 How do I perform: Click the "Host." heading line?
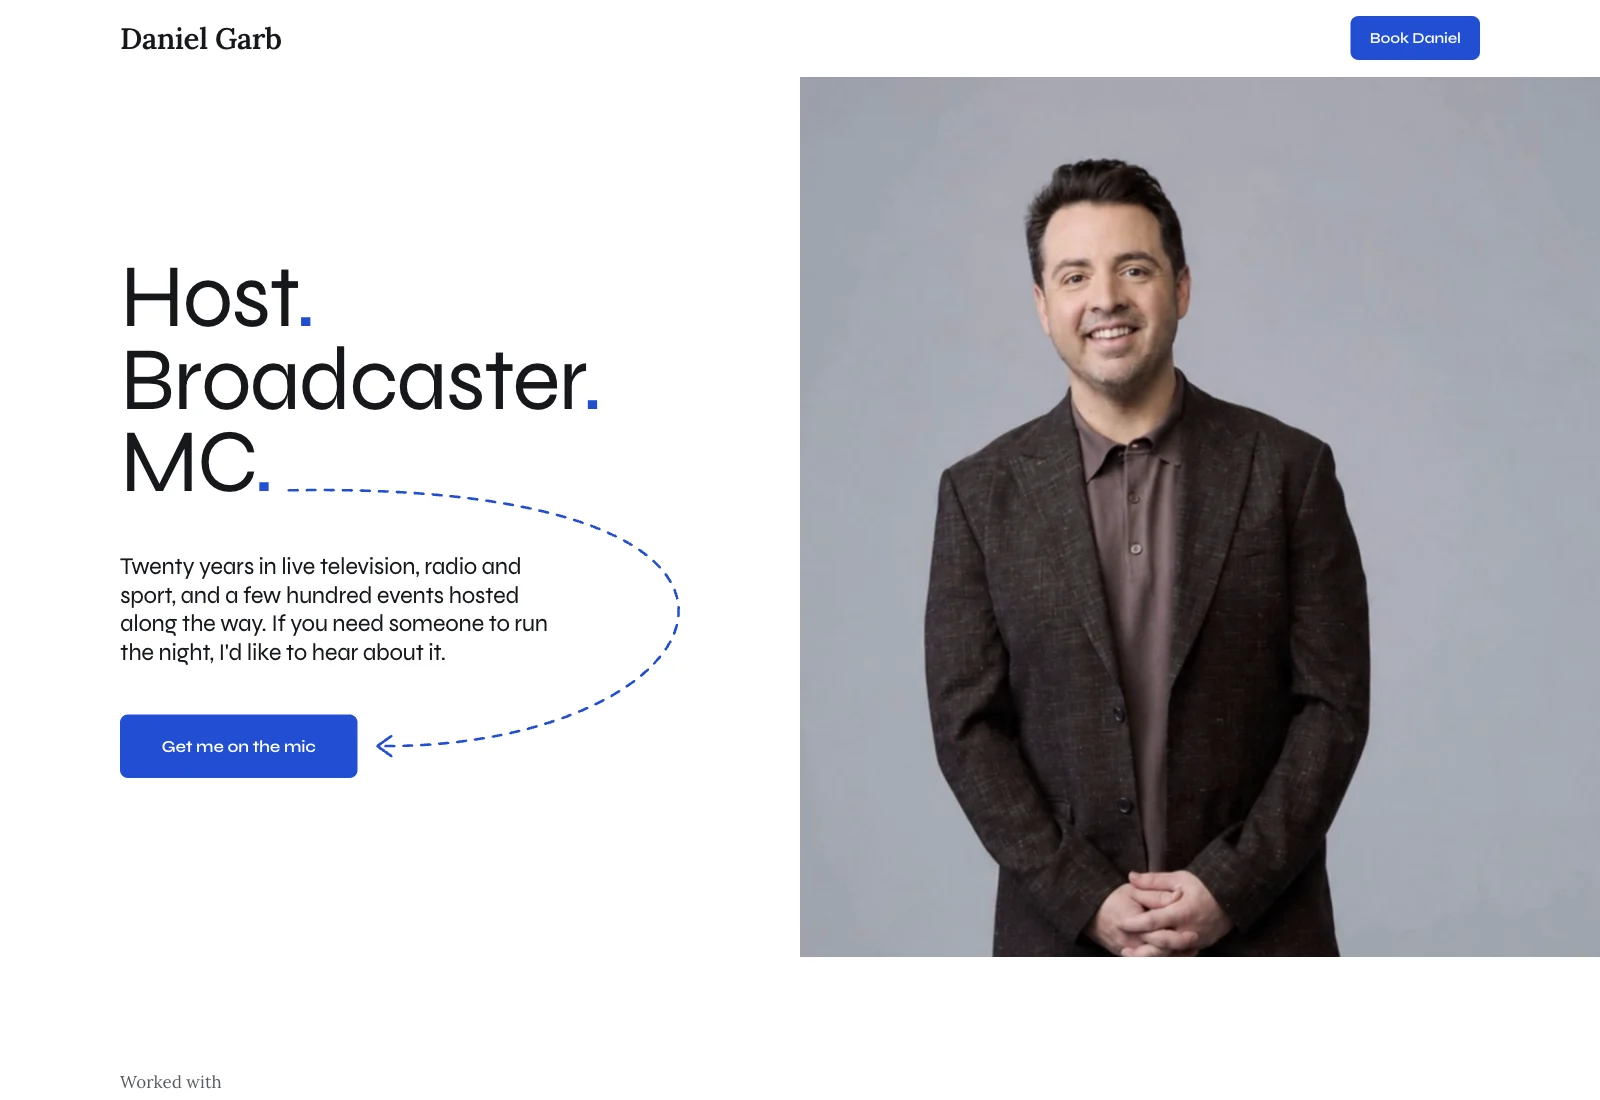218,298
